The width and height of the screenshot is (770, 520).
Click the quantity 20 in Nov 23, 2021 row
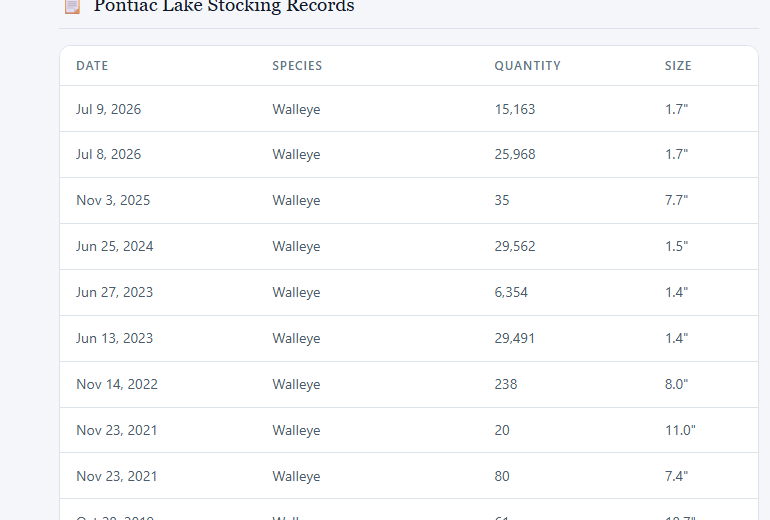click(x=502, y=430)
